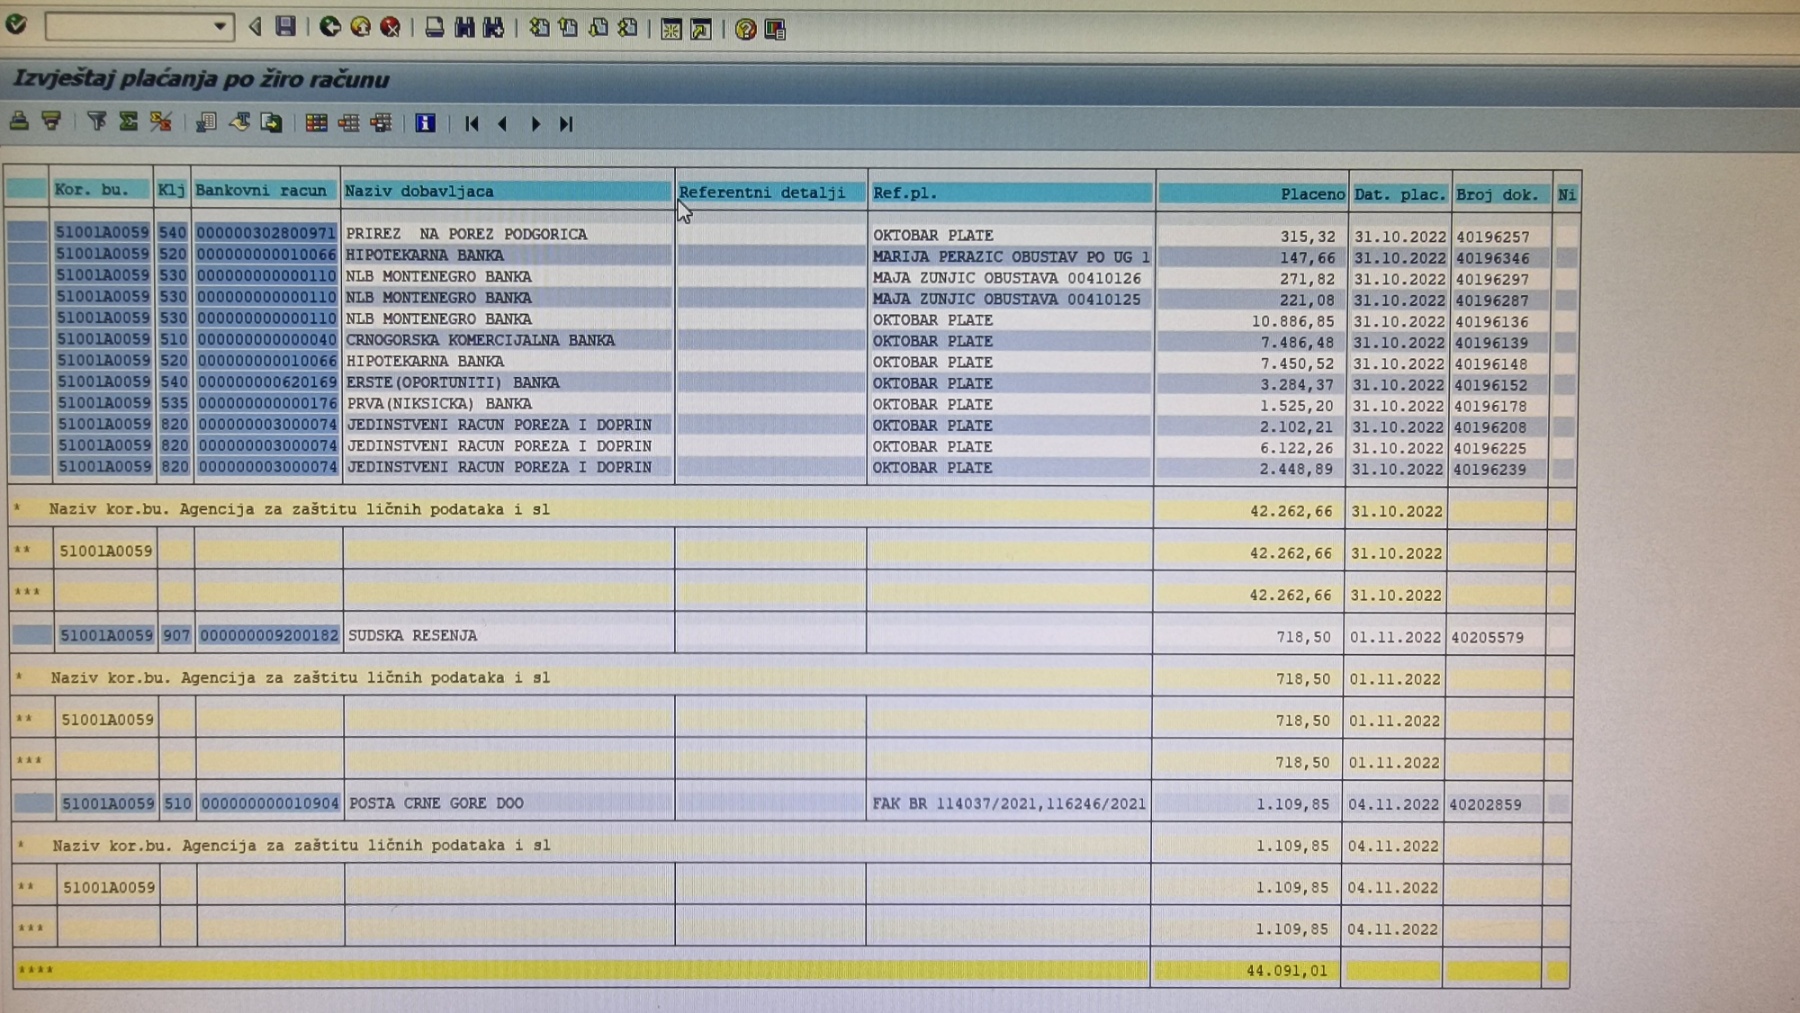Screen dimensions: 1800x1013
Task: Click the Customize local layout icon
Action: click(775, 30)
